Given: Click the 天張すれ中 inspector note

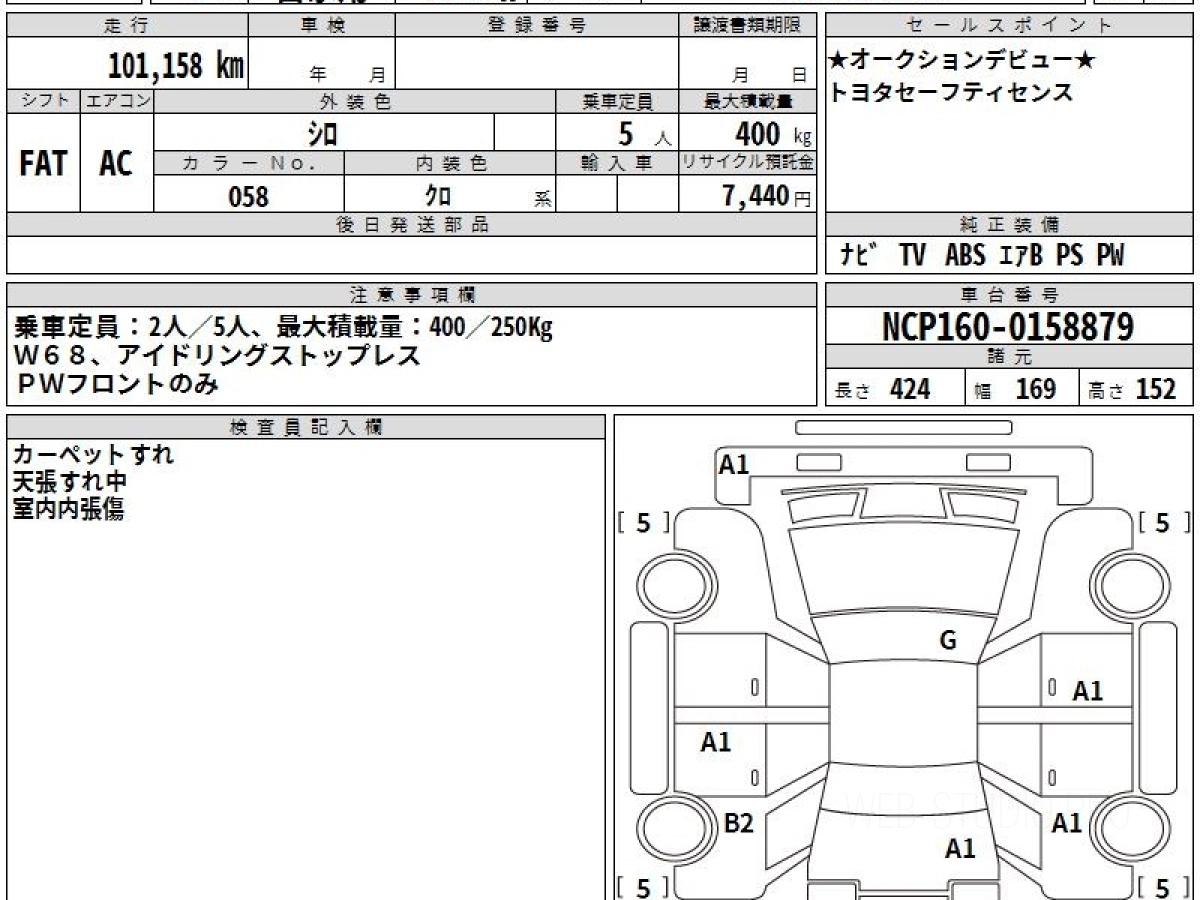Looking at the screenshot, I should pyautogui.click(x=70, y=482).
